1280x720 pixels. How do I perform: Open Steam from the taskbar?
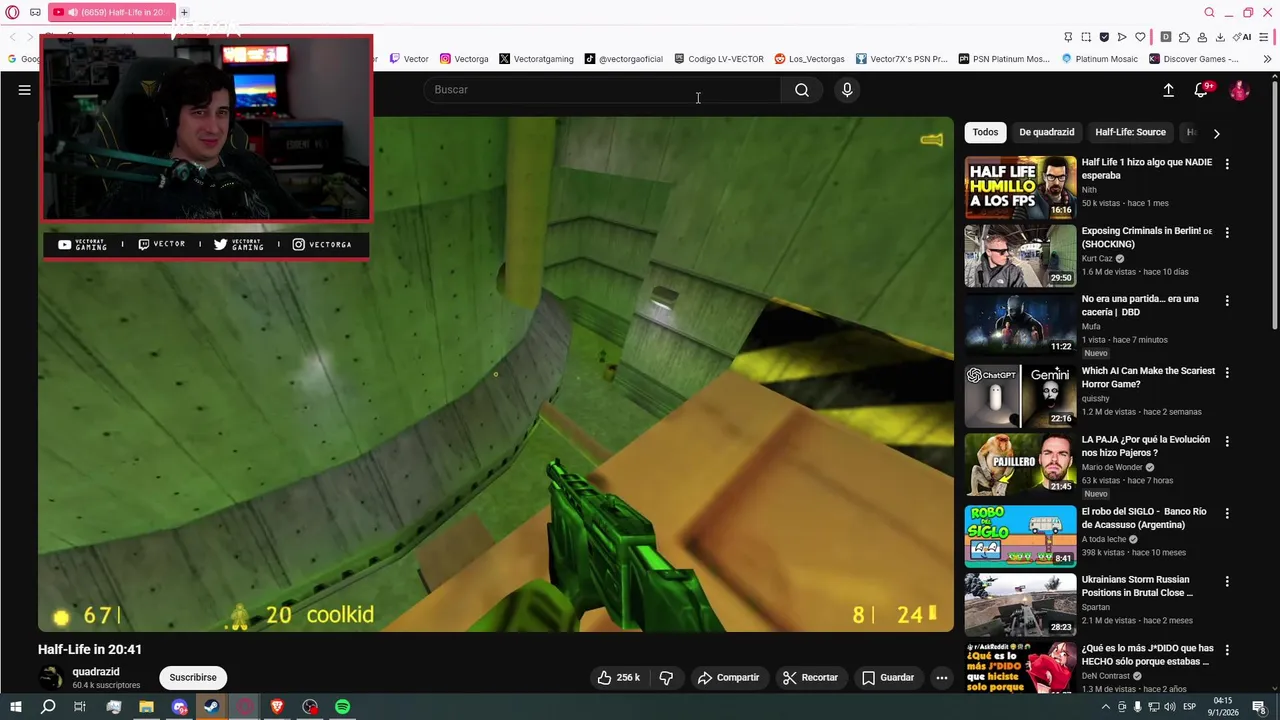pyautogui.click(x=211, y=707)
